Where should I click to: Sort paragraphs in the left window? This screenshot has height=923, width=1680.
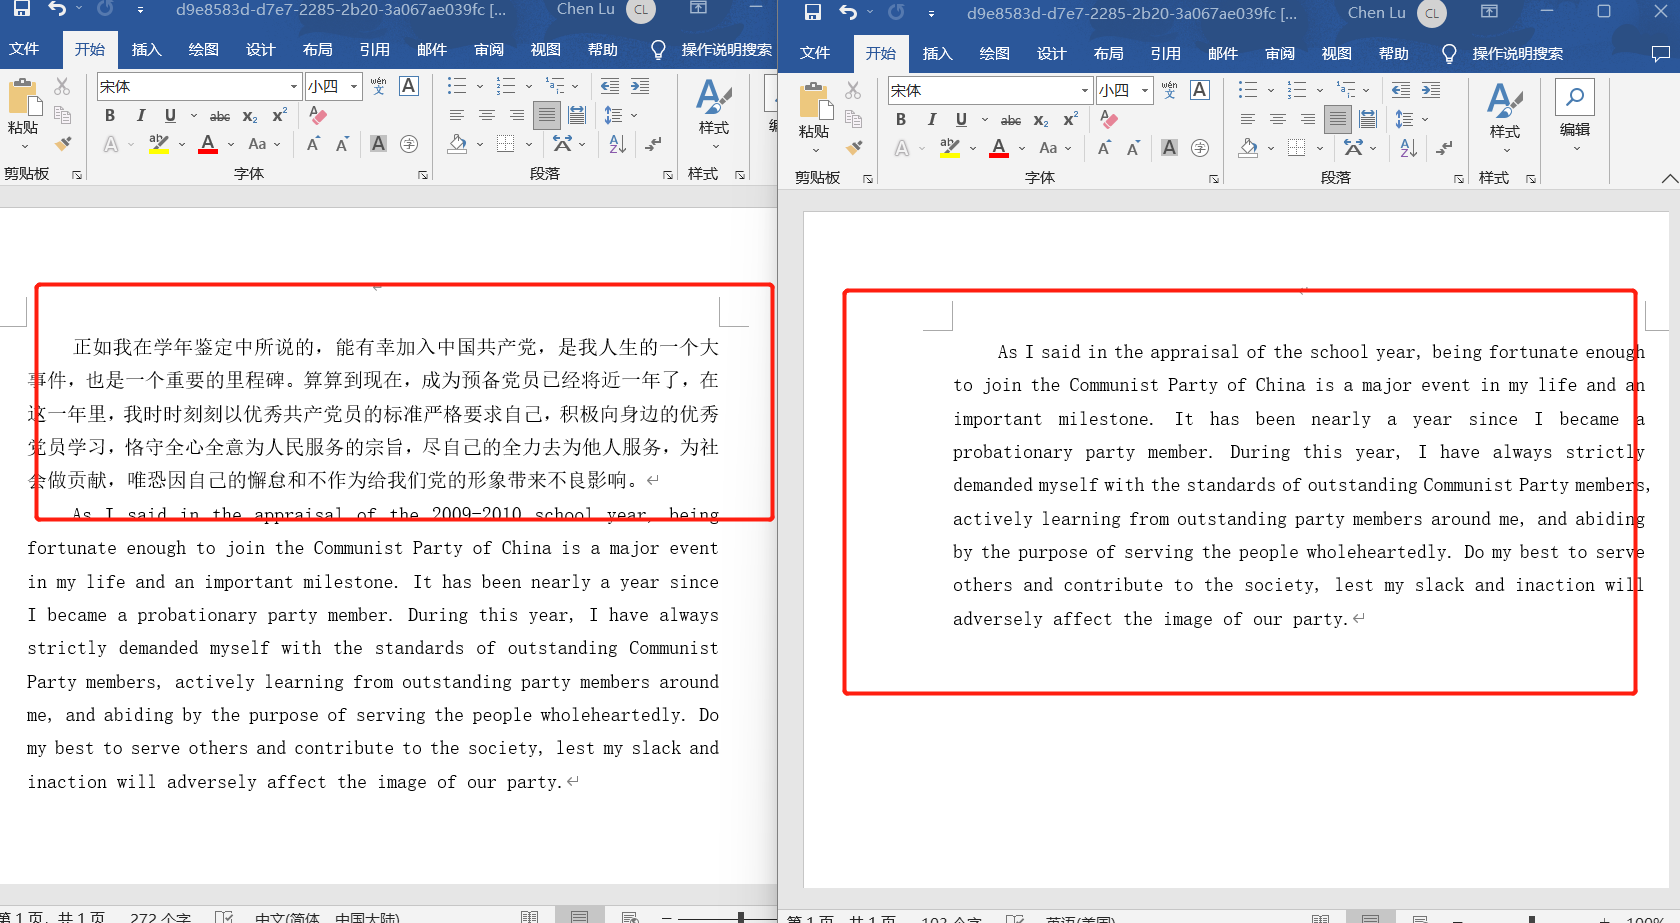pos(617,145)
